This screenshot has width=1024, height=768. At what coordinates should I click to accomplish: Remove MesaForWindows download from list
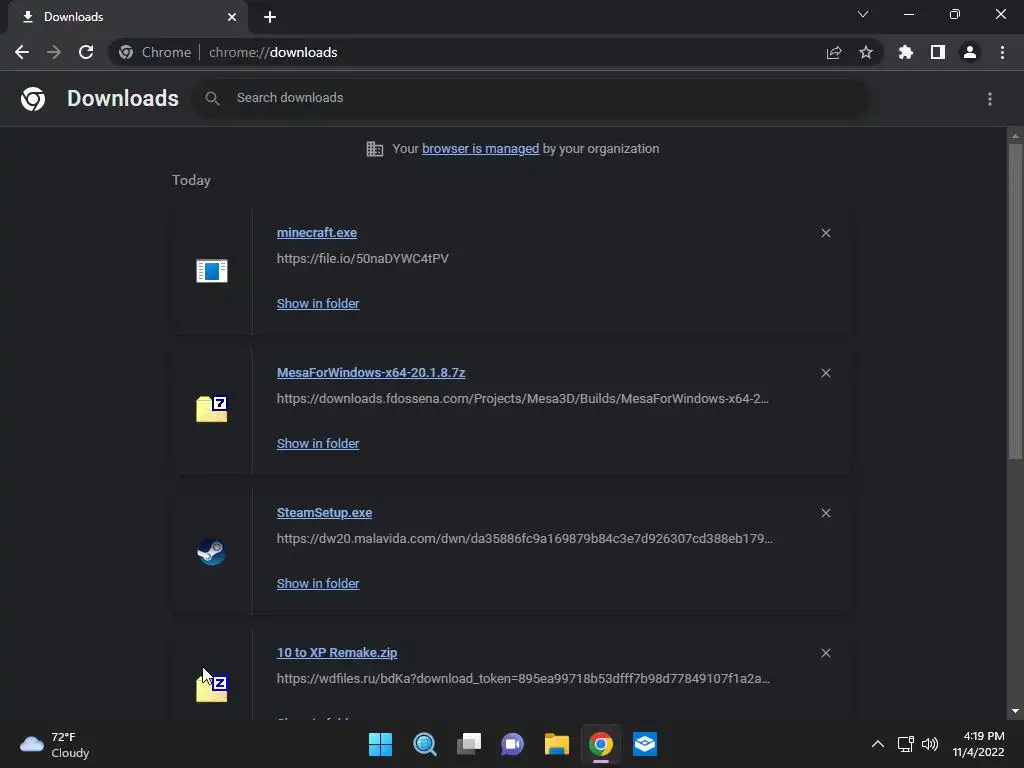pyautogui.click(x=825, y=373)
